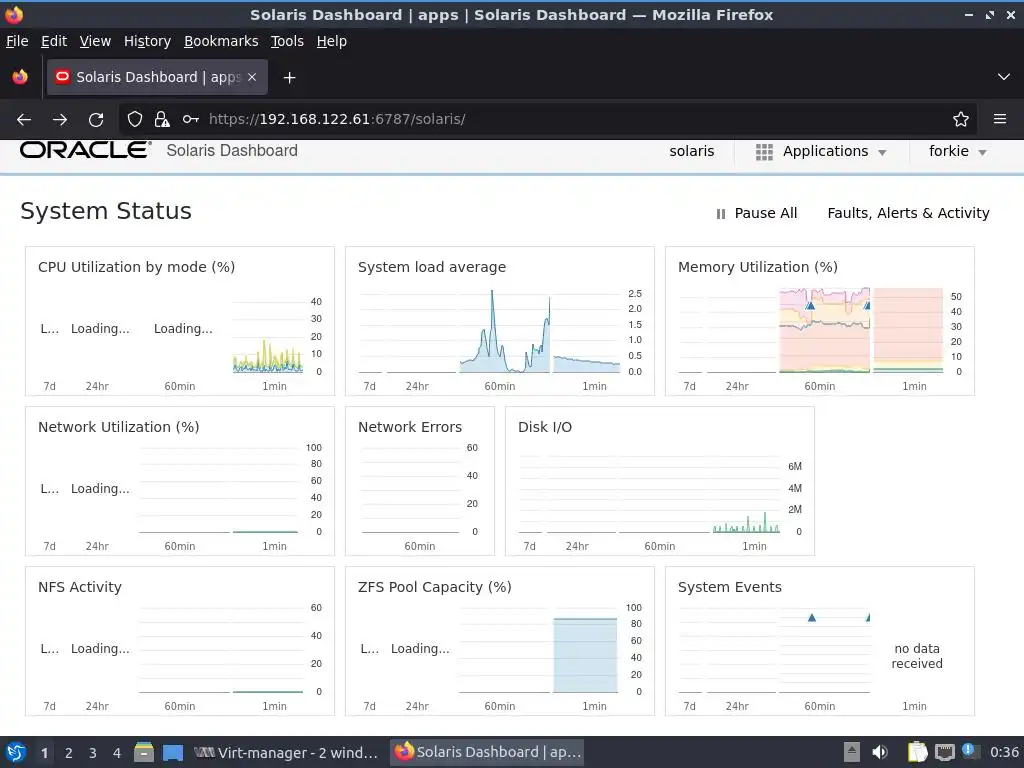Image resolution: width=1024 pixels, height=768 pixels.
Task: Open the ZFS Pool Capacity tile title
Action: pos(434,587)
